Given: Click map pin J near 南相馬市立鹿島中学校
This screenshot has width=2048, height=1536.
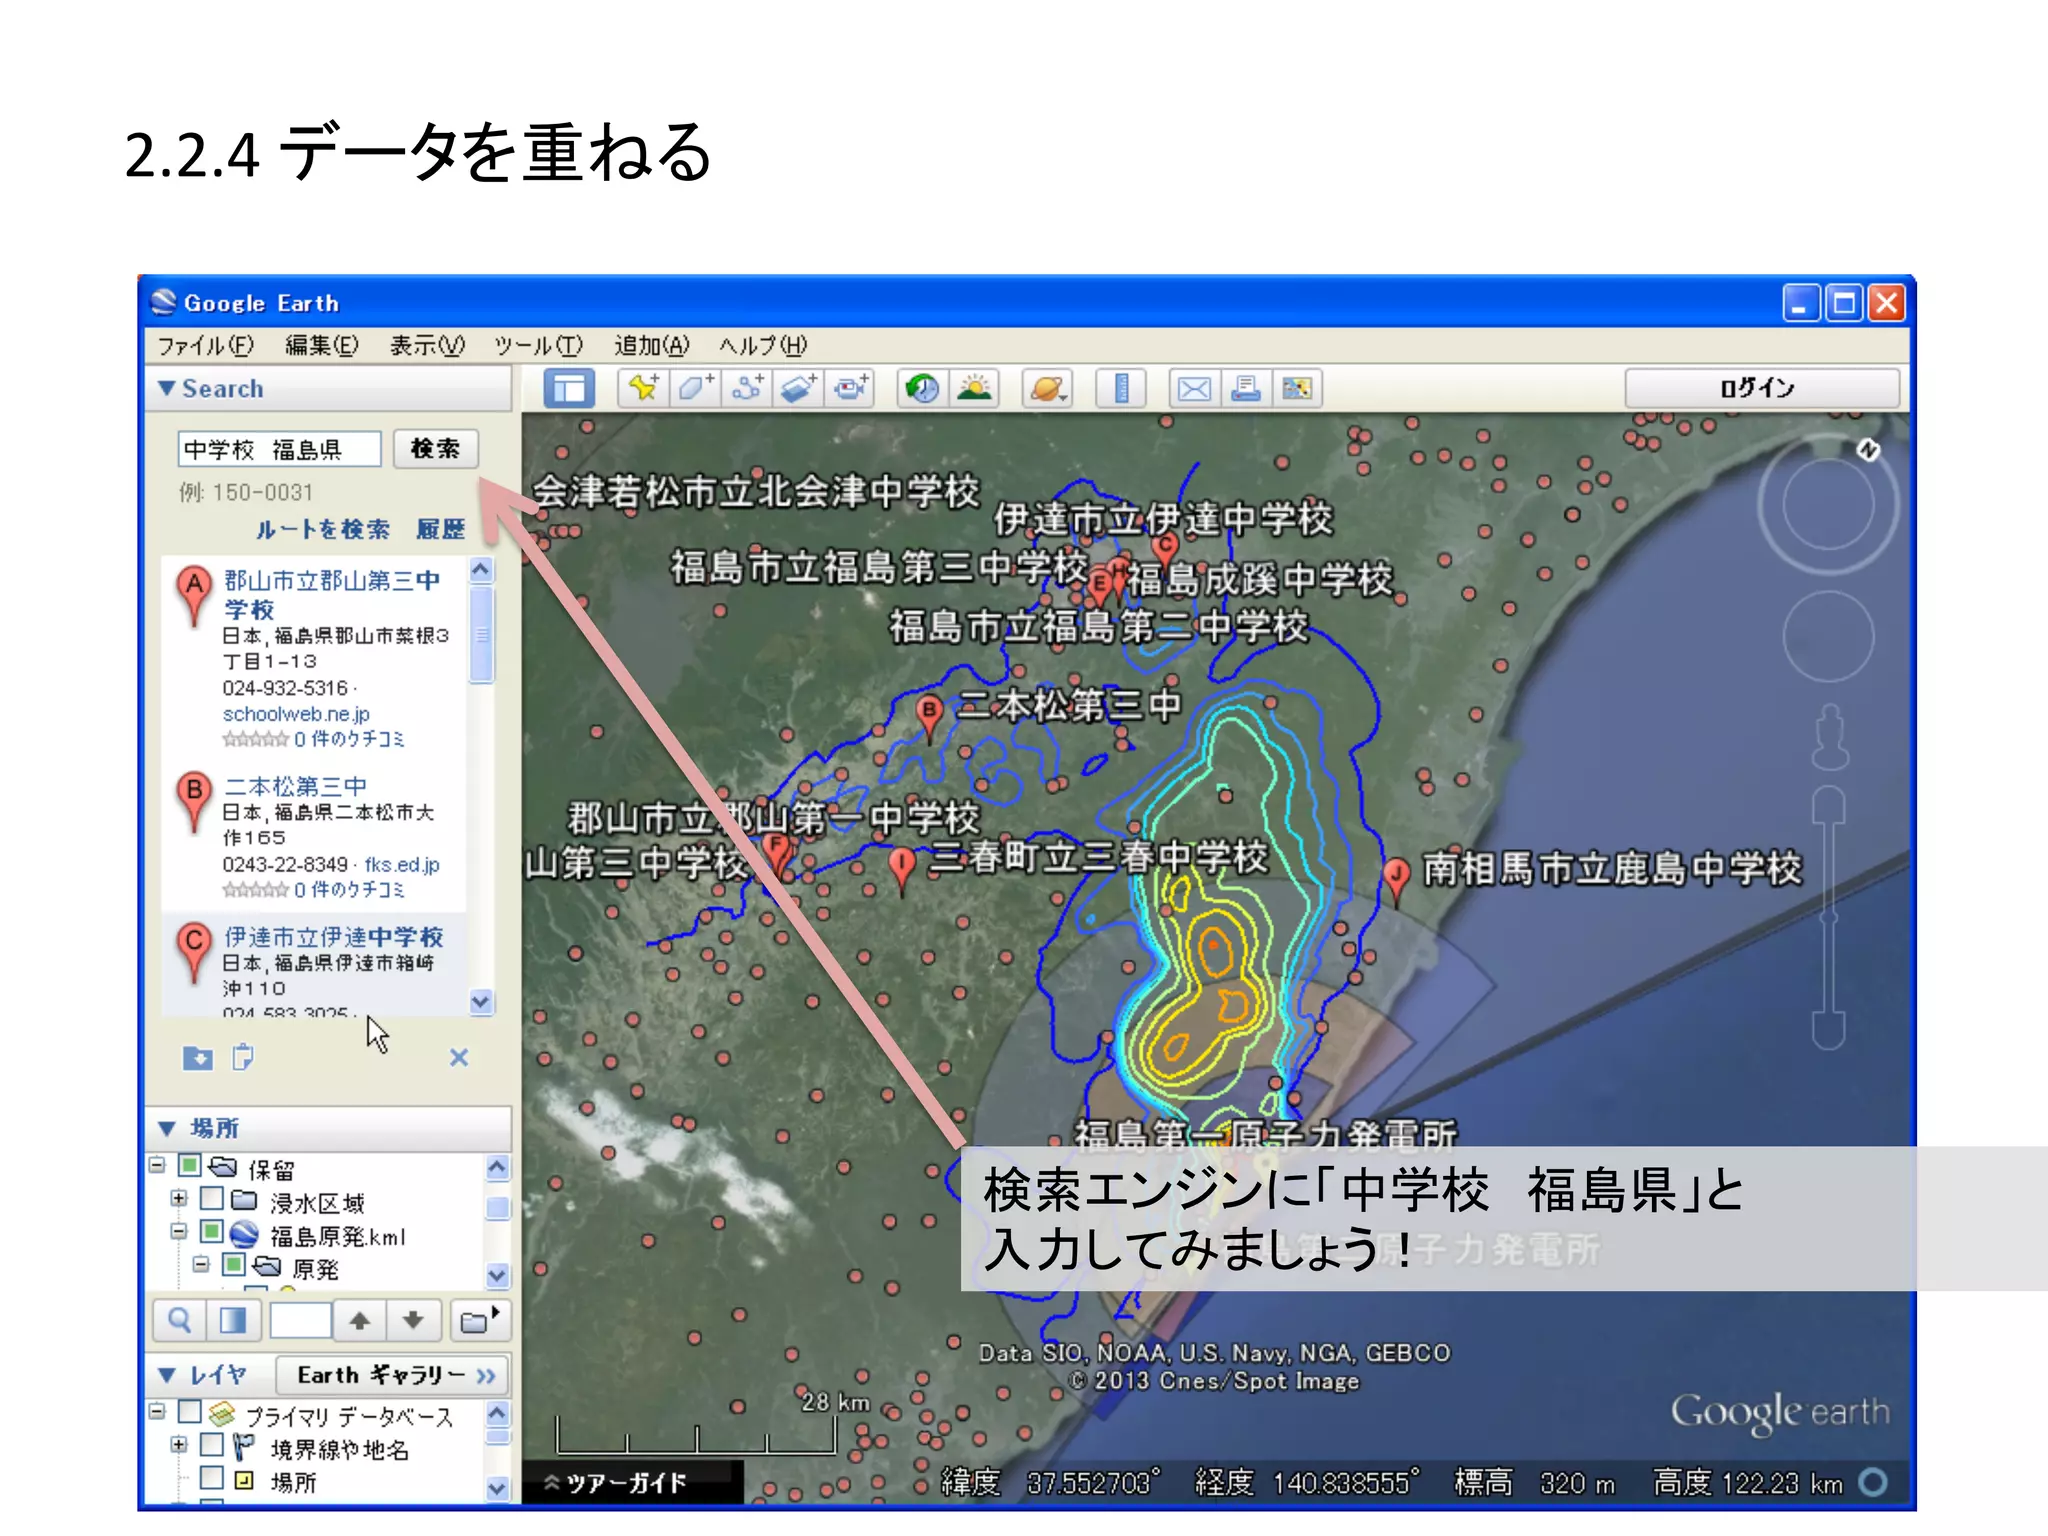Looking at the screenshot, I should pyautogui.click(x=1397, y=881).
